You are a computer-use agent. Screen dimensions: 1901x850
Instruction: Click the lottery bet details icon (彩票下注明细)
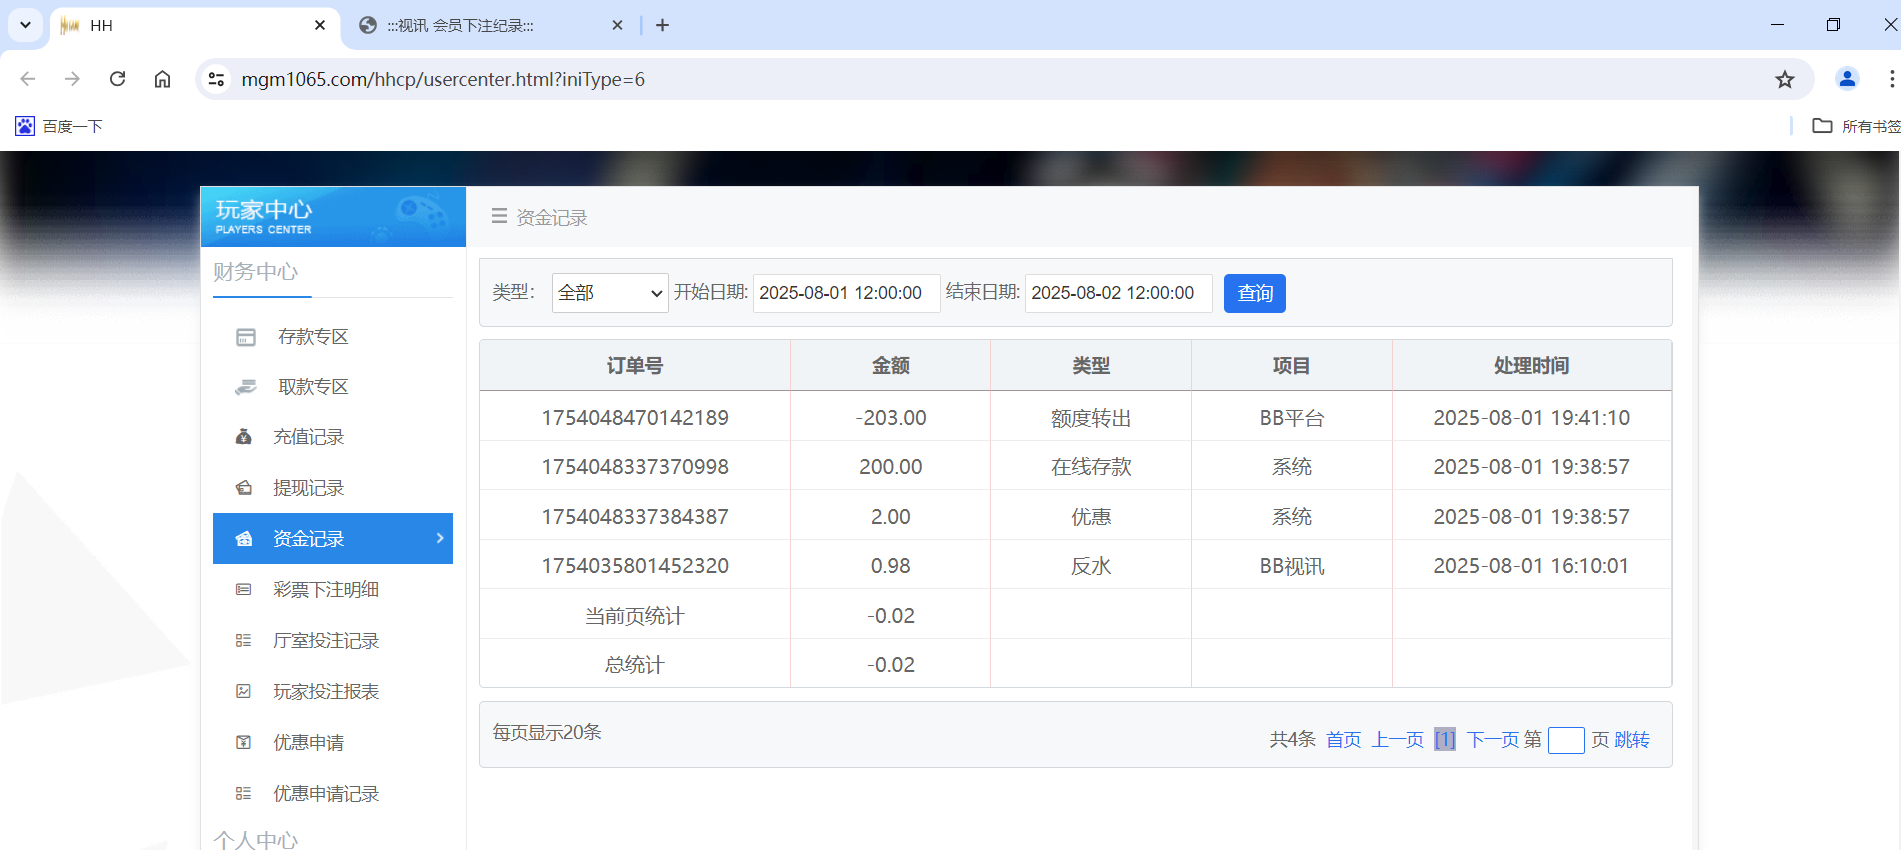(x=243, y=590)
